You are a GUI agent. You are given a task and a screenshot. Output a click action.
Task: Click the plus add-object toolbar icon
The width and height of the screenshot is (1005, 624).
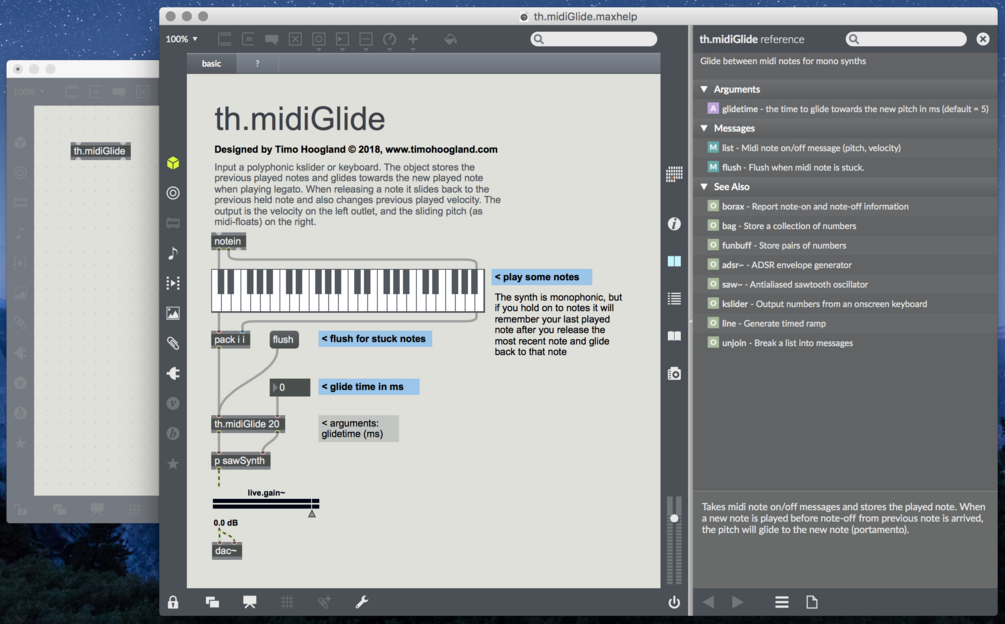coord(413,40)
